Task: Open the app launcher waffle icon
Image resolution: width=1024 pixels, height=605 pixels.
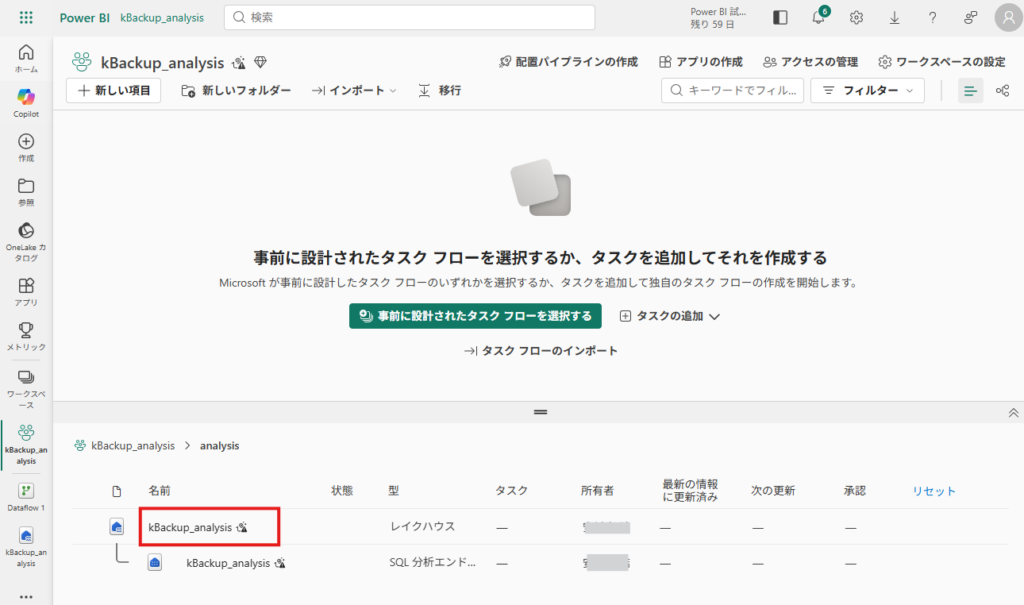Action: tap(26, 17)
